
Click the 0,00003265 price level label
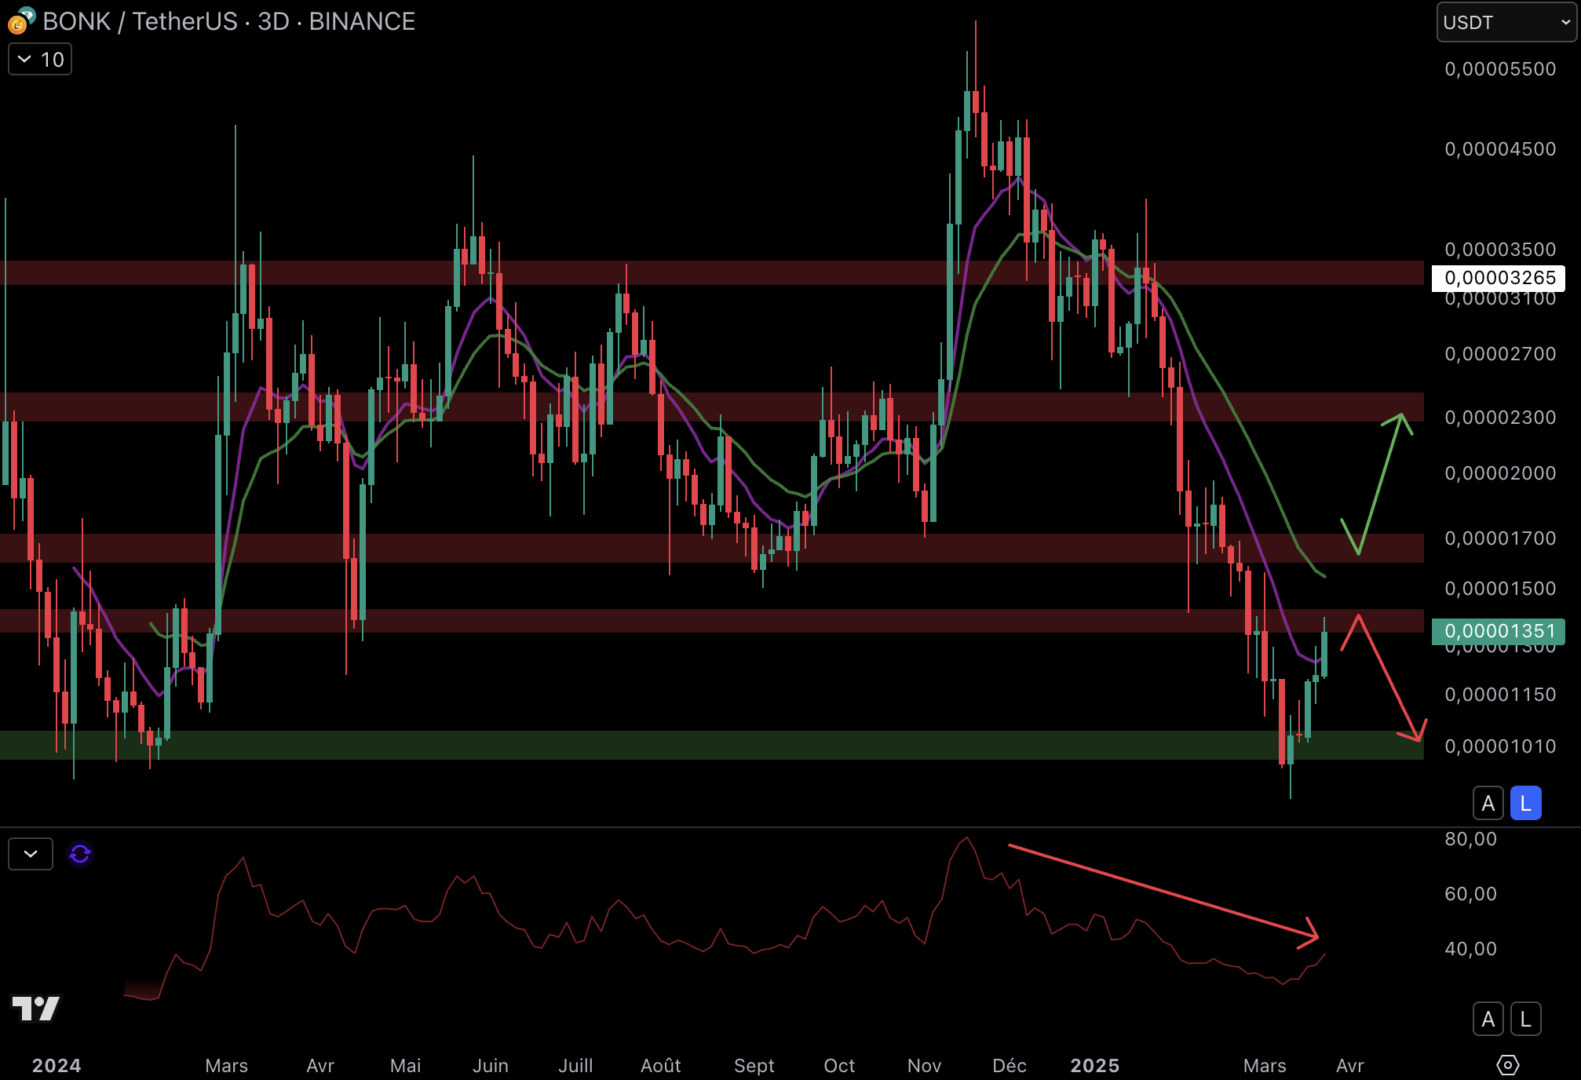(1498, 278)
